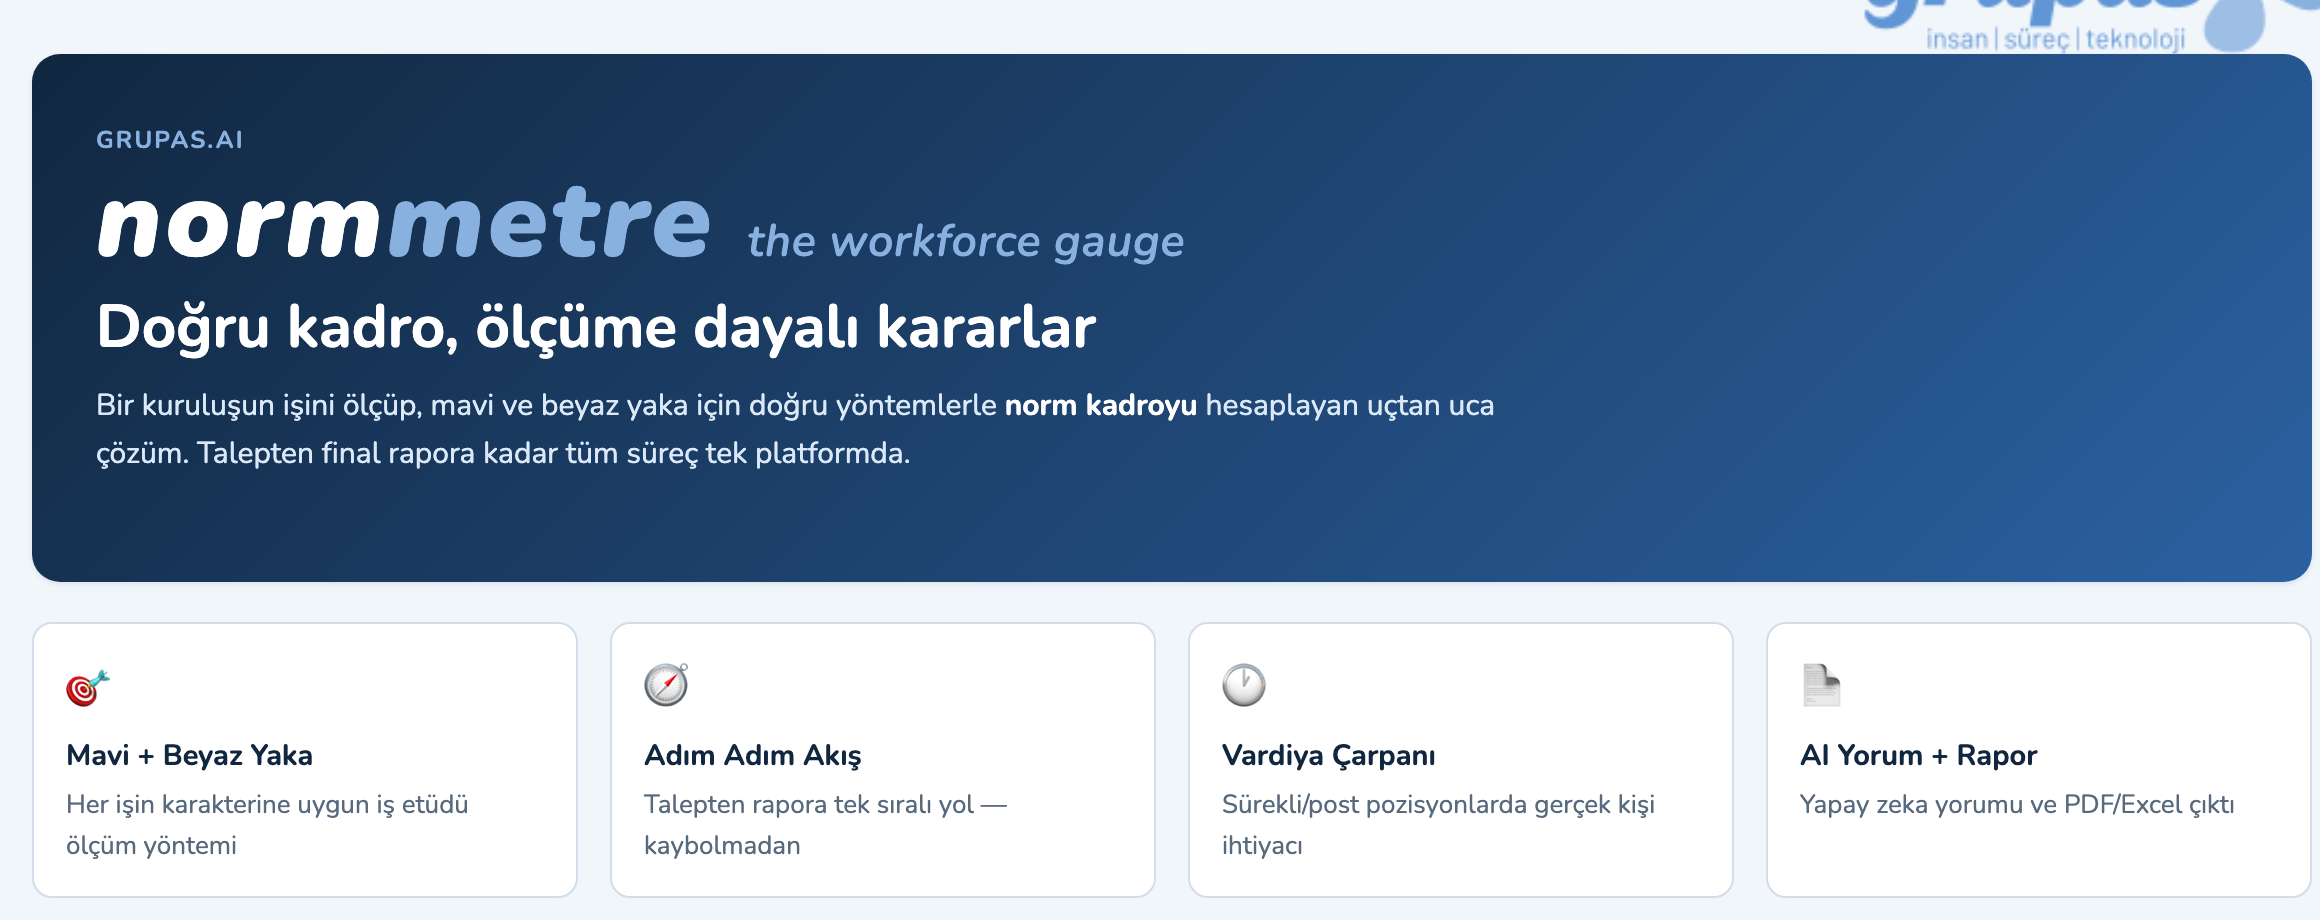Click the "GRUPAS.AI" label

(x=169, y=140)
